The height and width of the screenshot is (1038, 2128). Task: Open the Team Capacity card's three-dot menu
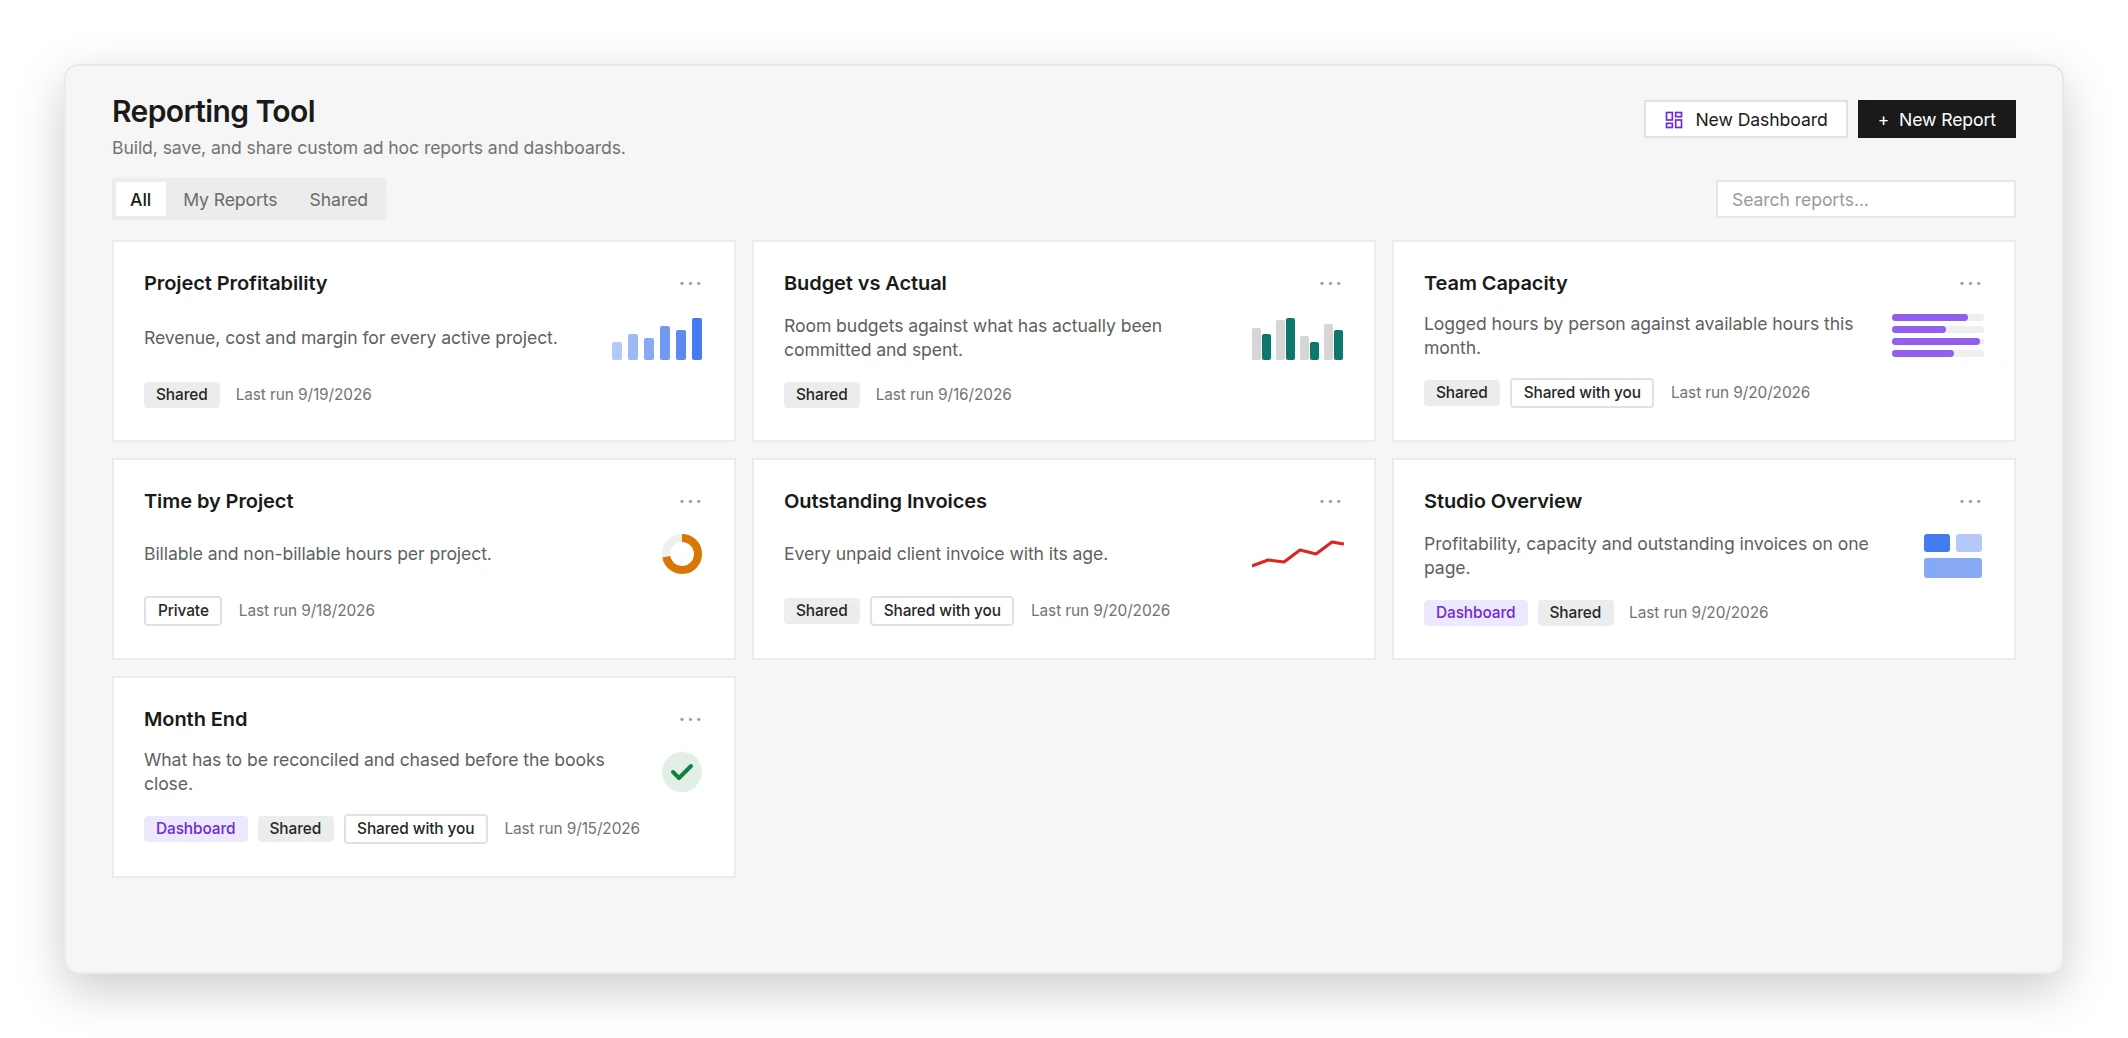pos(1970,284)
